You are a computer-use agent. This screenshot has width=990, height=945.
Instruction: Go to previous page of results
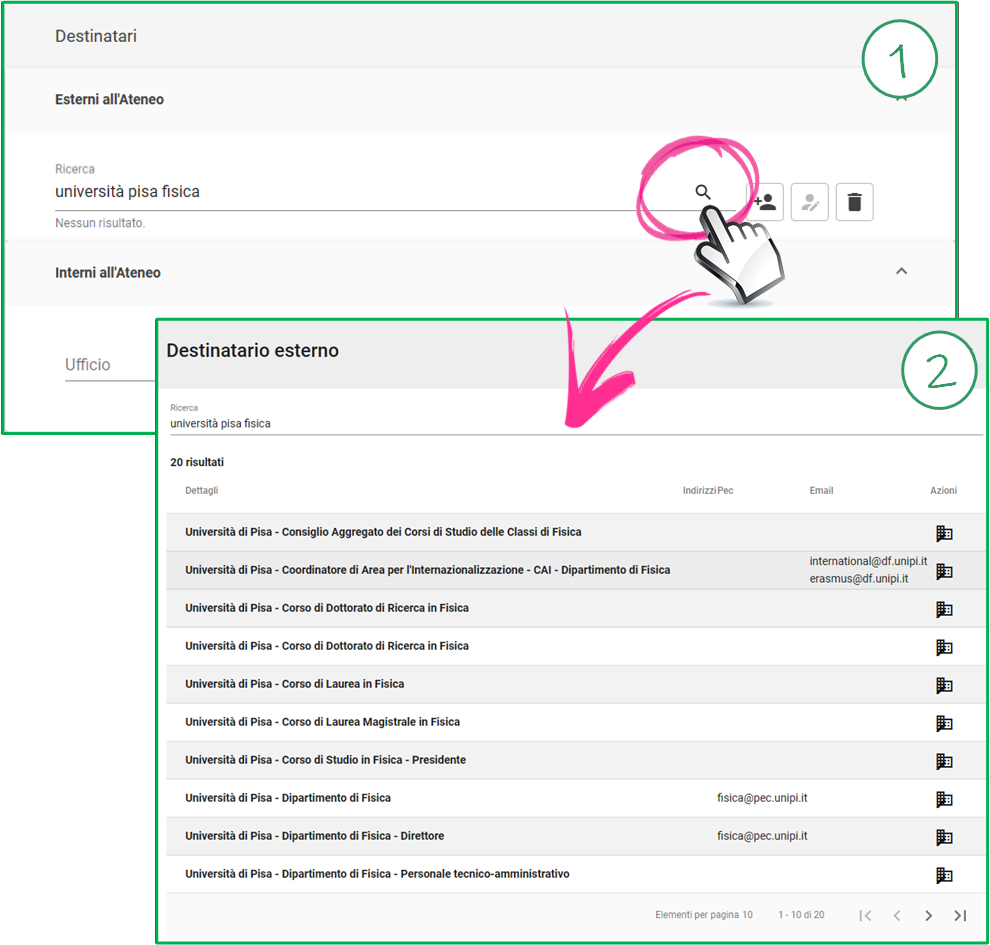897,915
